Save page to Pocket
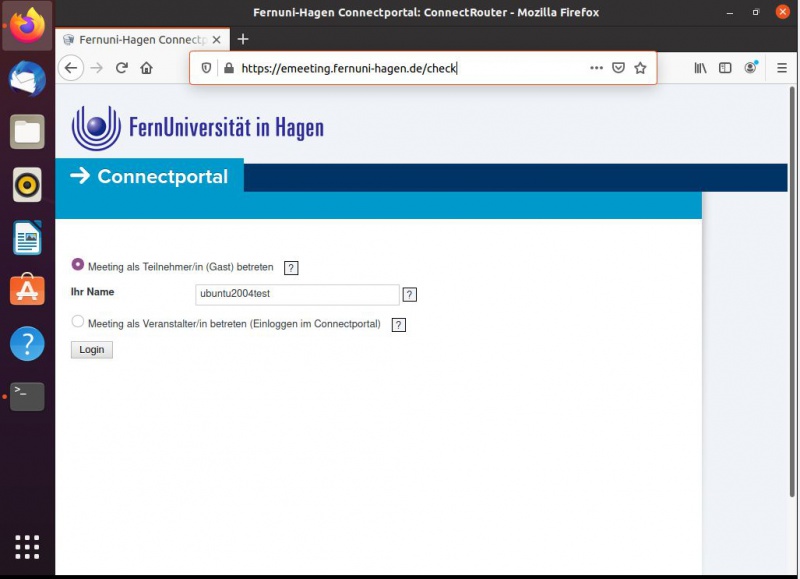800x579 pixels. click(x=618, y=68)
